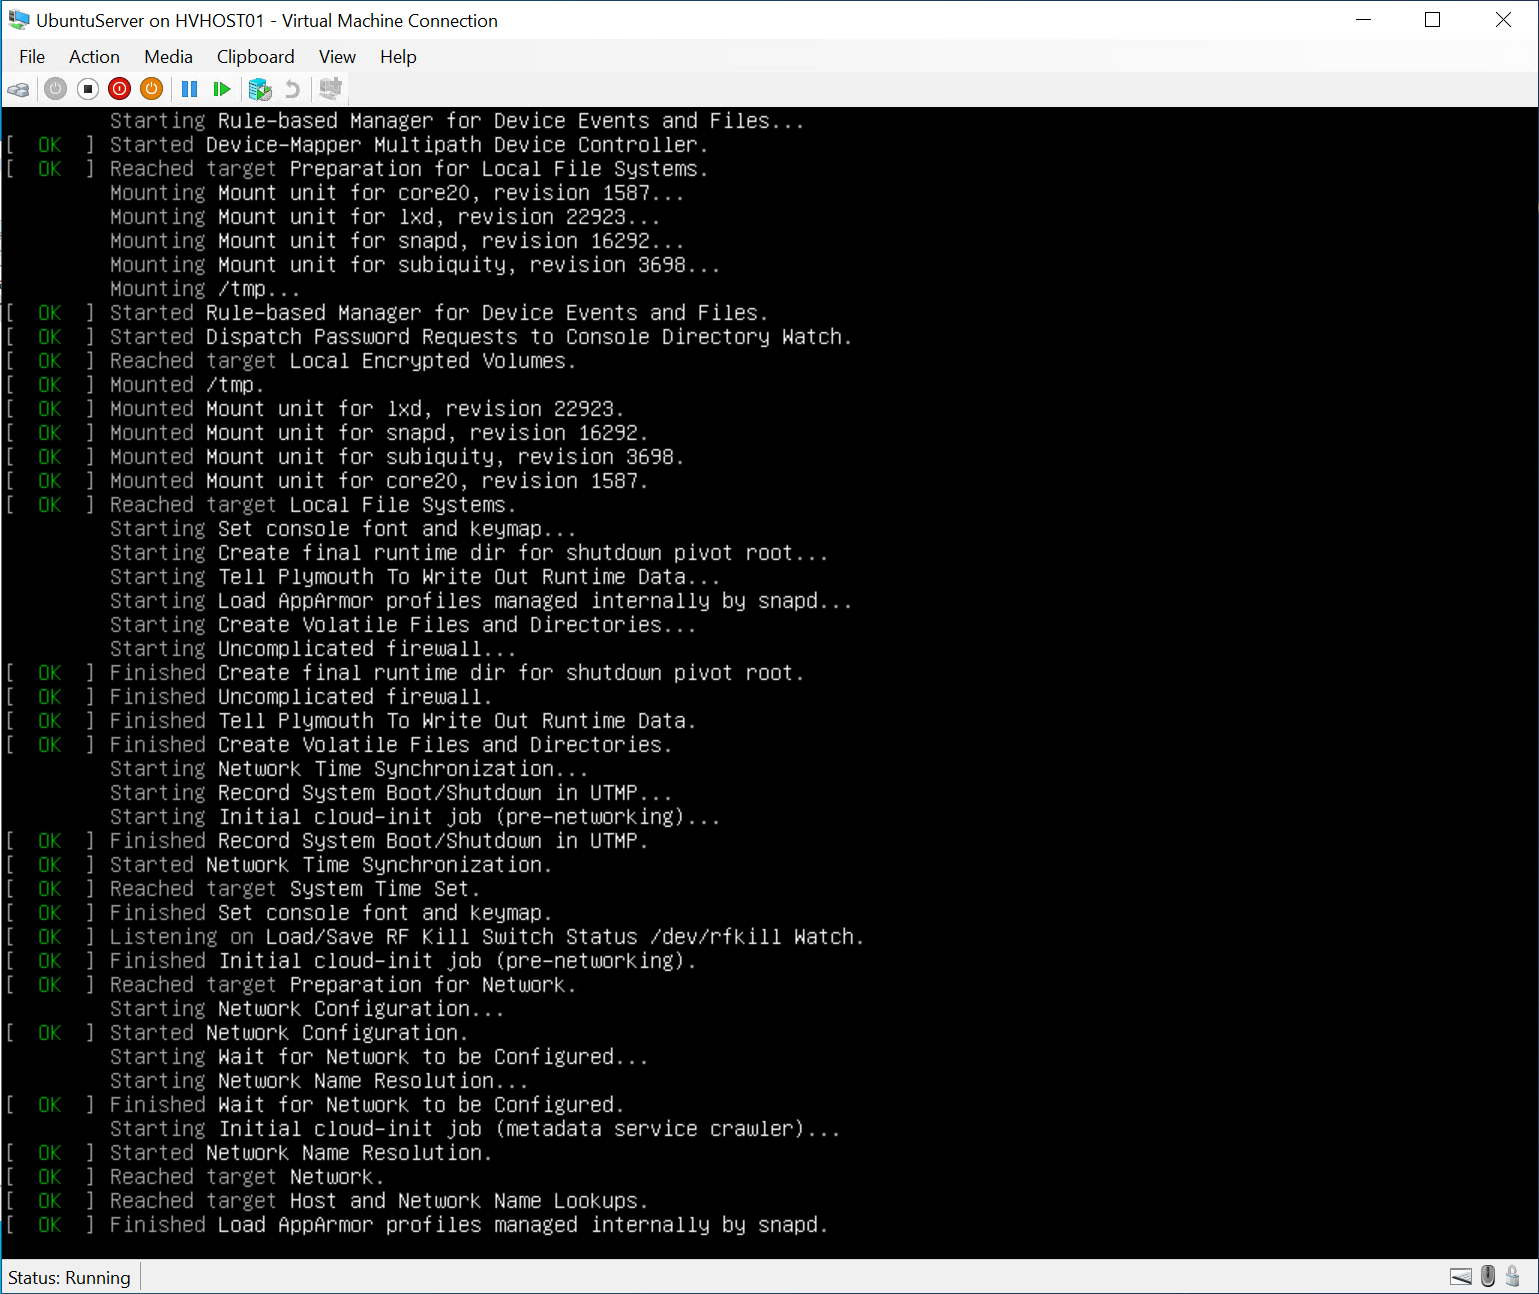1539x1294 pixels.
Task: Click the orange Save state icon
Action: point(151,89)
